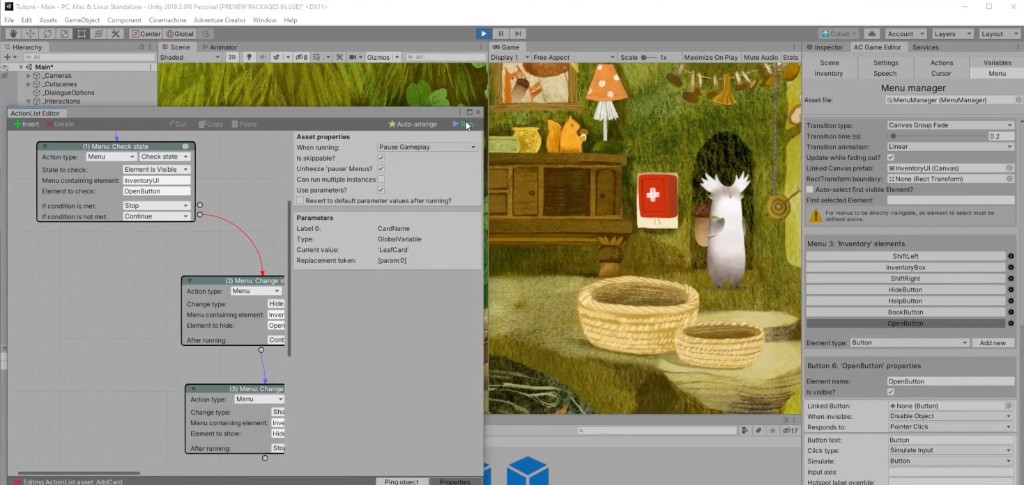Image resolution: width=1024 pixels, height=485 pixels.
Task: Toggle 'Unfreeze pause Menus?' checkbox
Action: [x=381, y=168]
